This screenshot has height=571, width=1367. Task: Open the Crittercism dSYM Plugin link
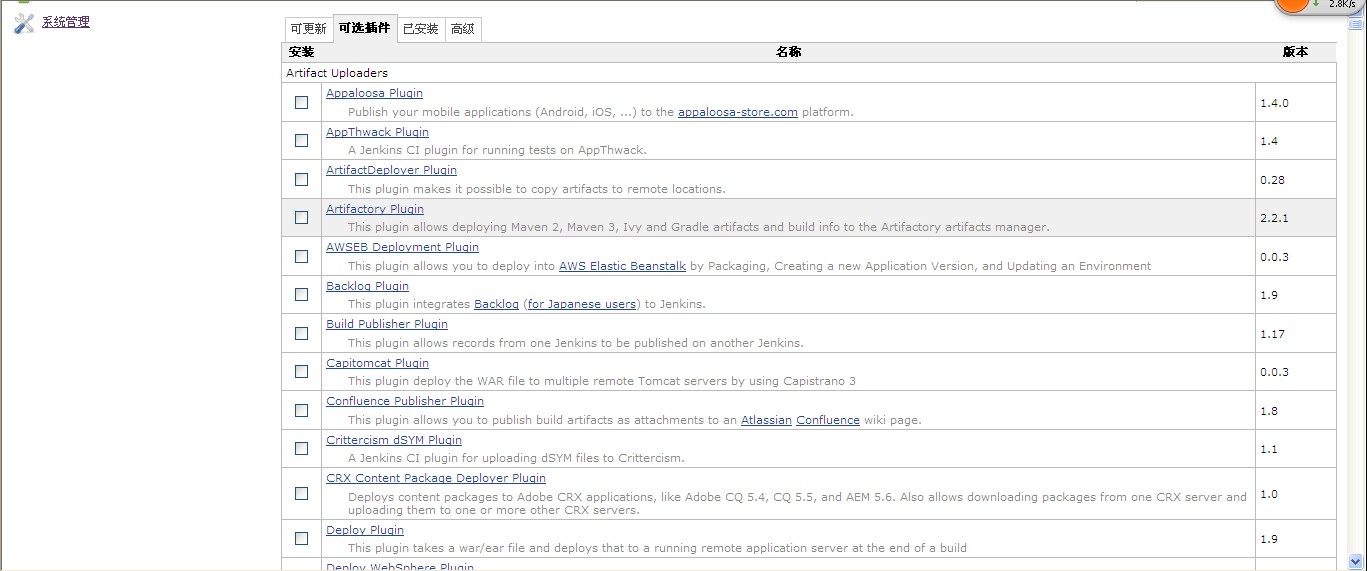pyautogui.click(x=394, y=440)
